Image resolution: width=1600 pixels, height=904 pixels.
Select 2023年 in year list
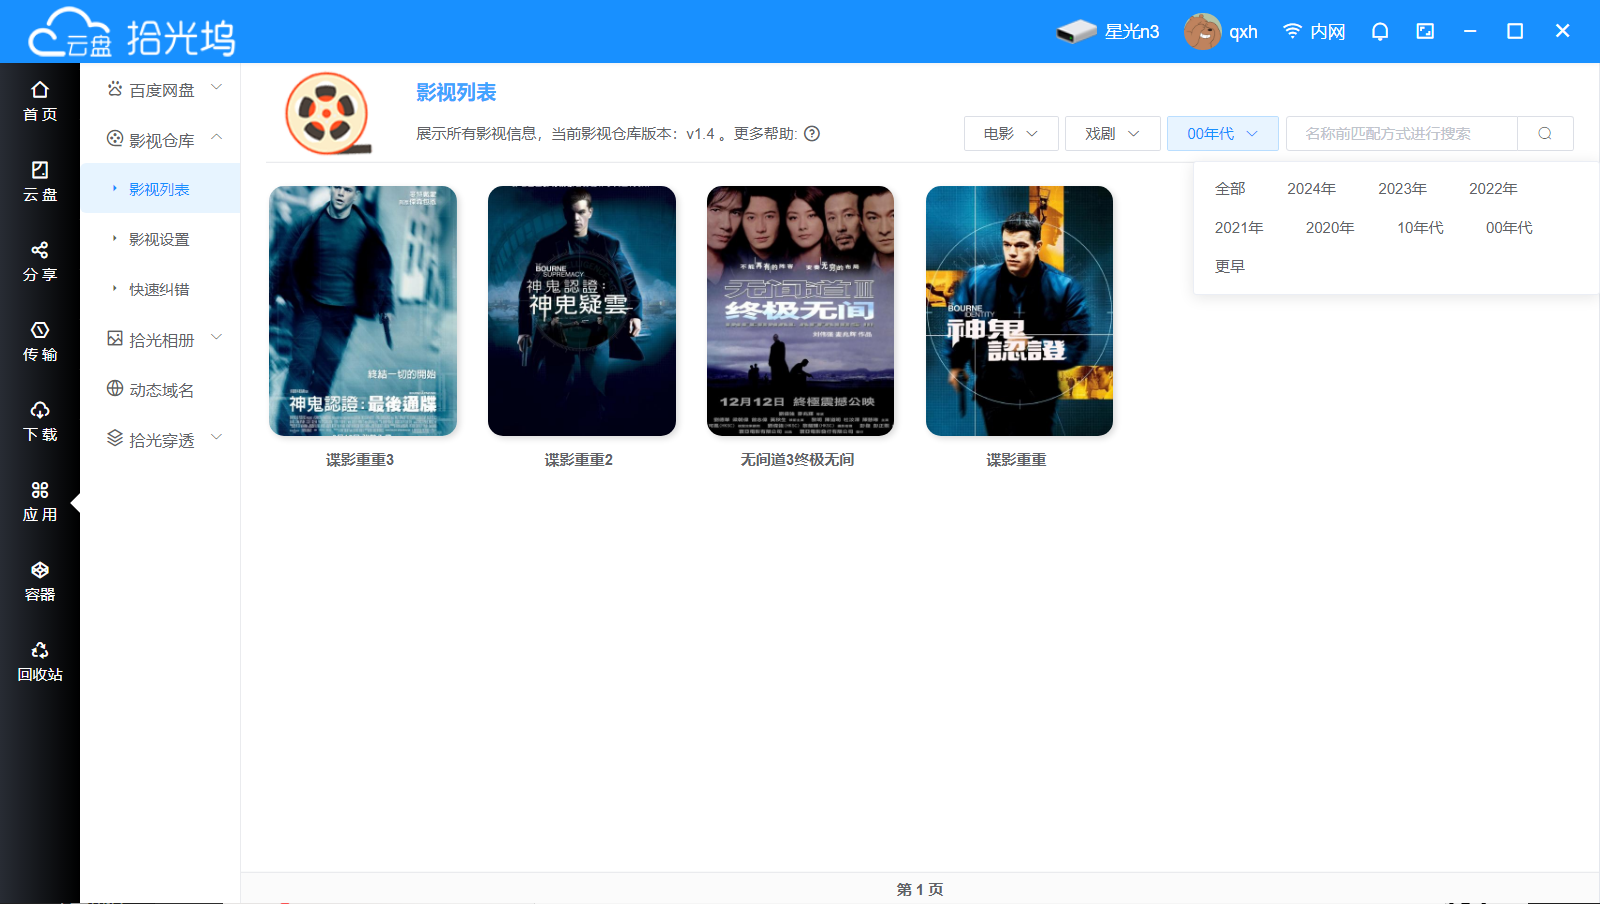[x=1402, y=189]
